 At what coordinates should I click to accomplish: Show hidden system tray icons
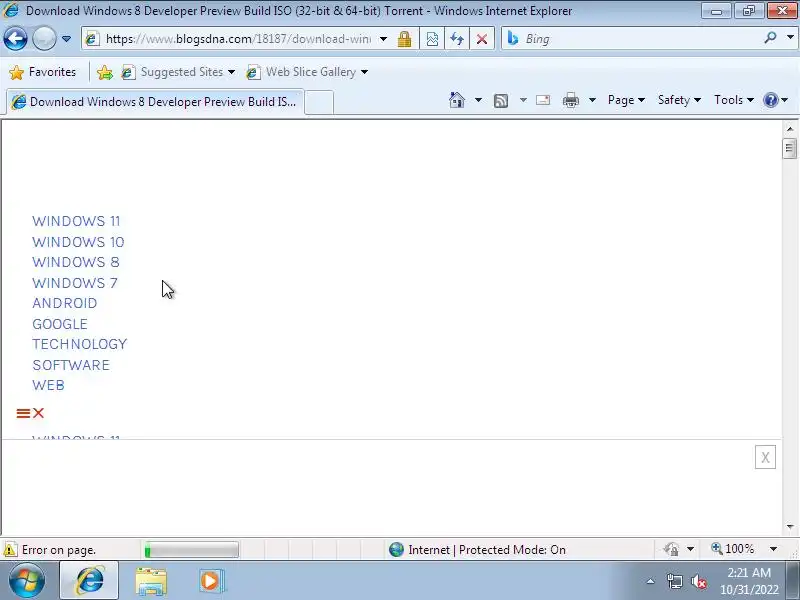click(651, 581)
